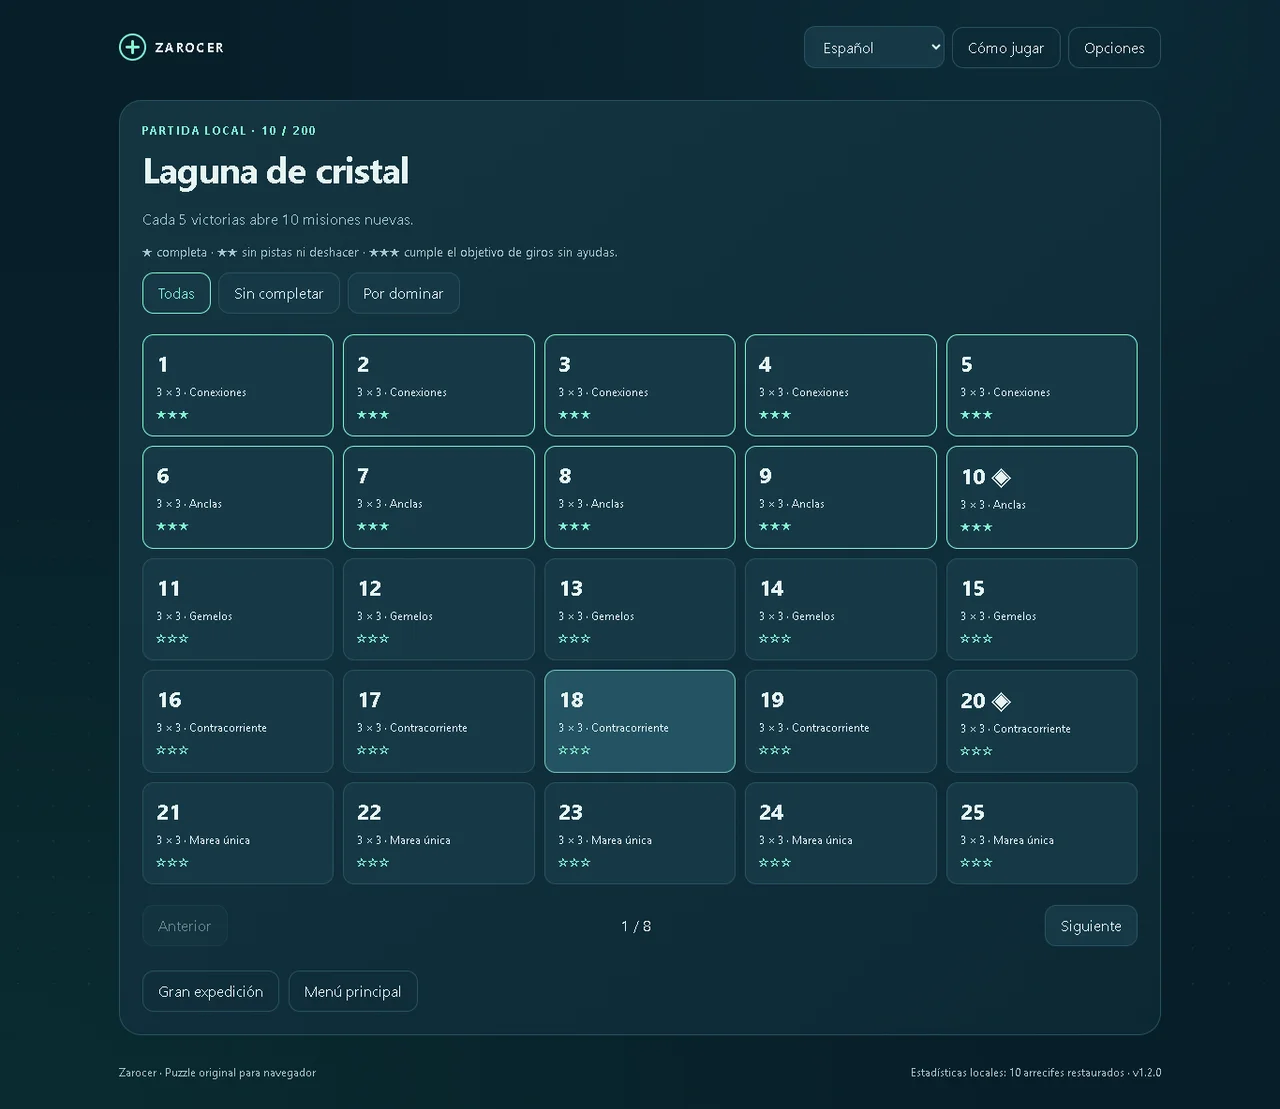Start the Gran expedición mode
The height and width of the screenshot is (1109, 1280).
coord(211,991)
